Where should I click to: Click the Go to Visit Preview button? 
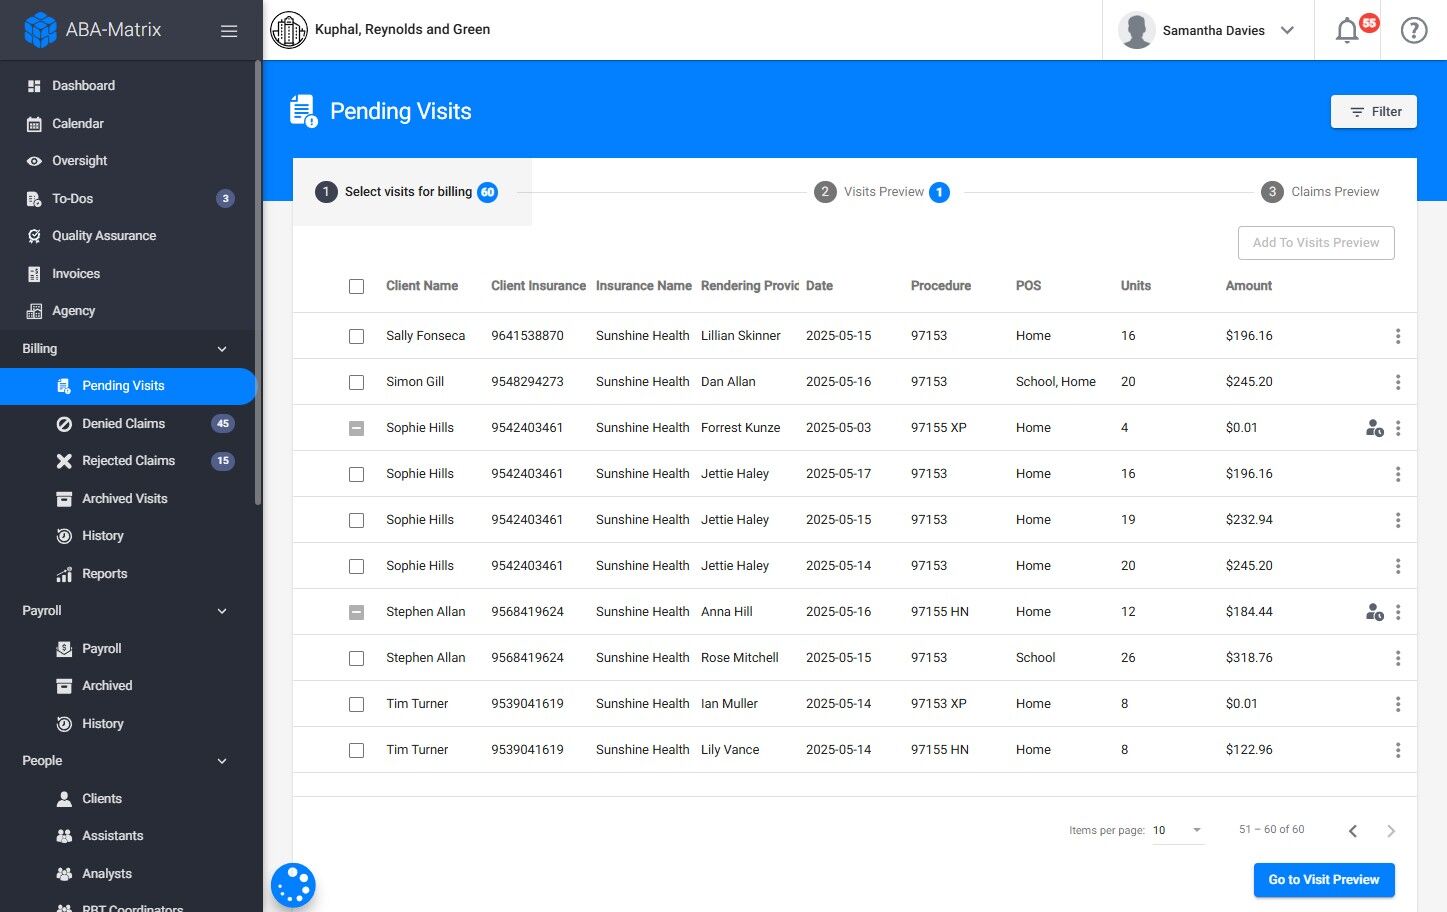click(1324, 880)
